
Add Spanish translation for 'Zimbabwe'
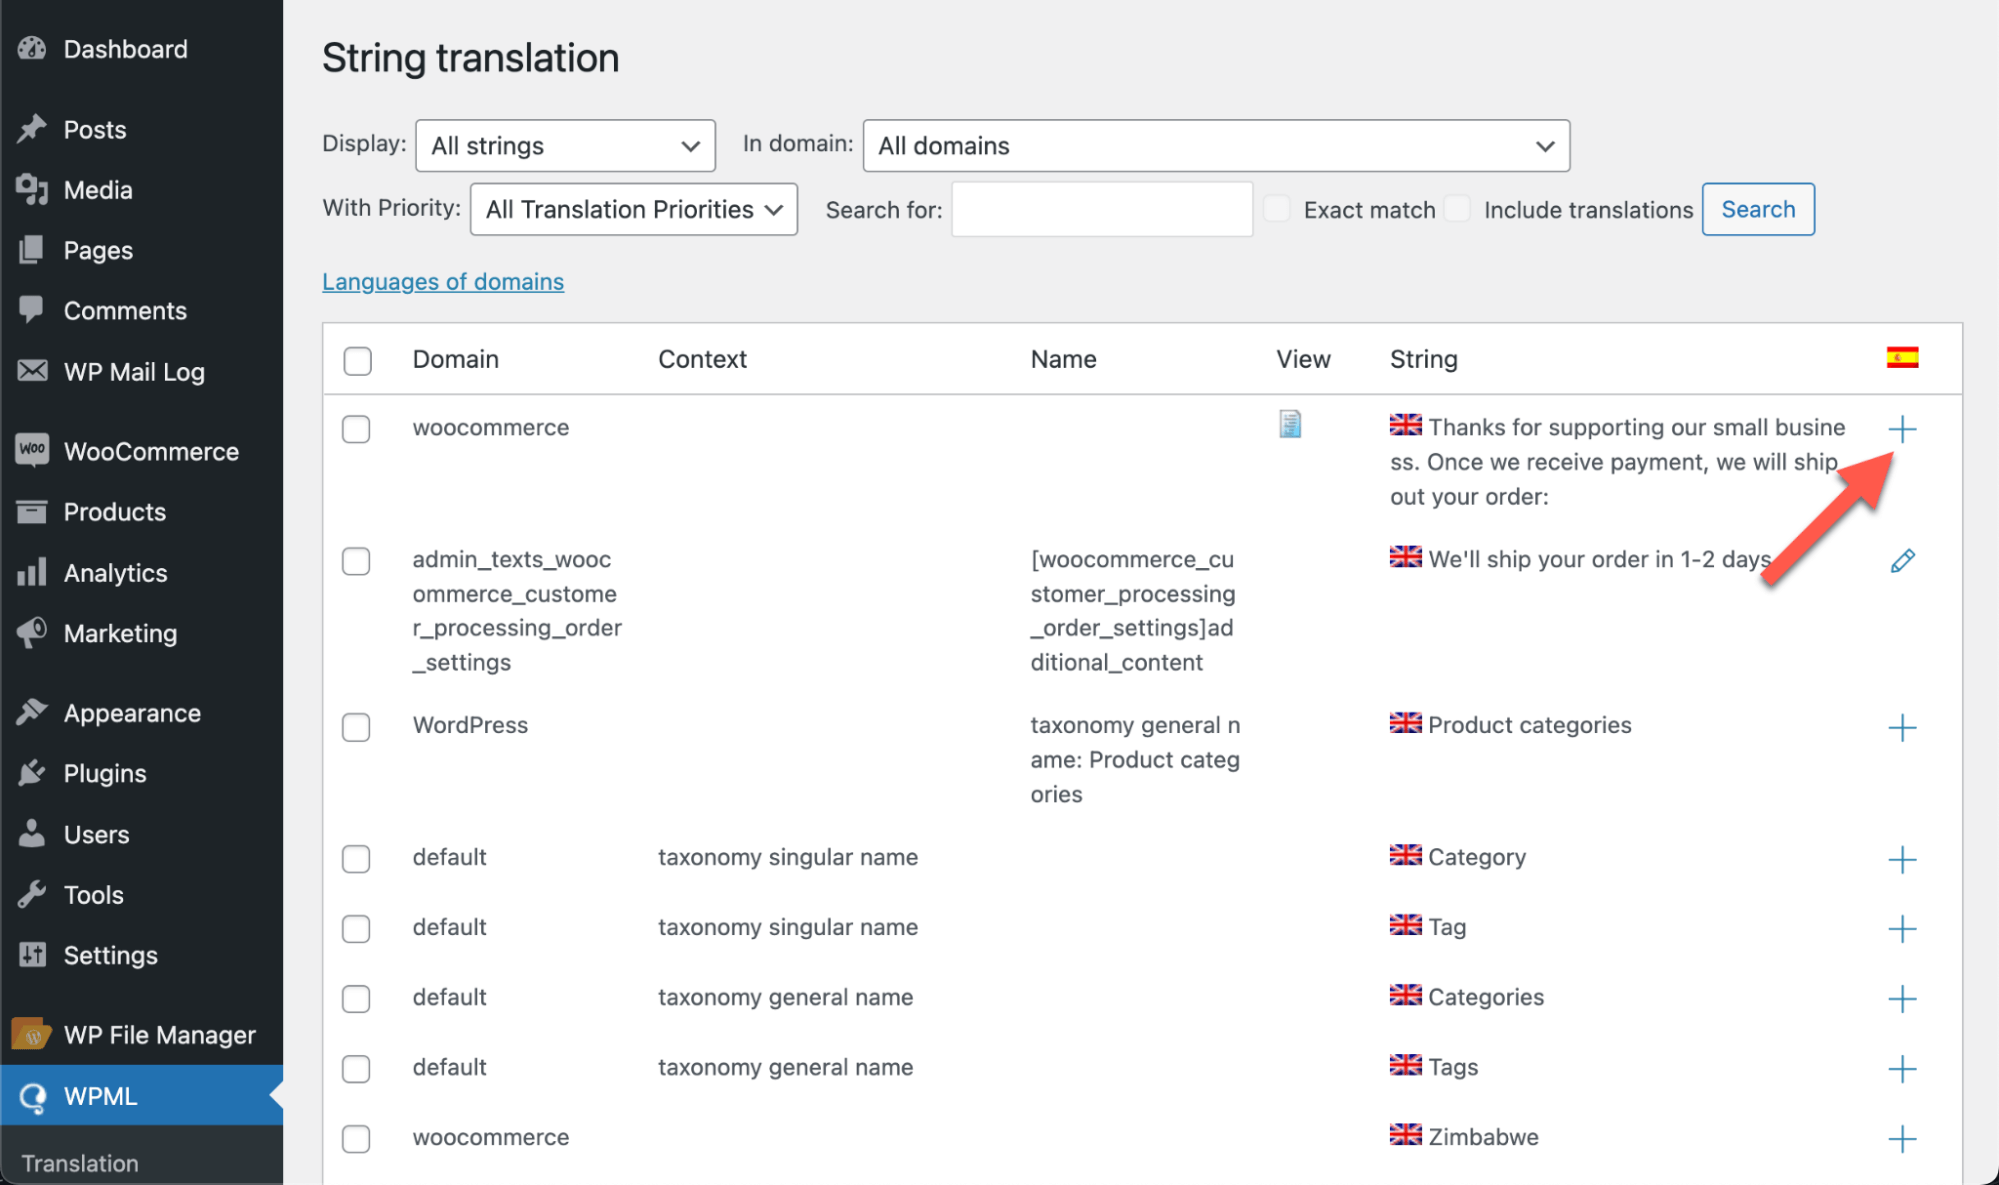1902,1139
